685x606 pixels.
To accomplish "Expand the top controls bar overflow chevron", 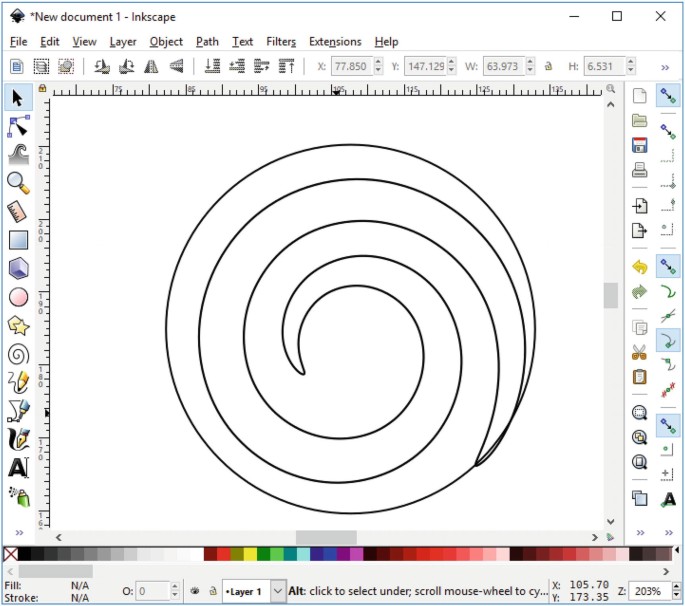I will (665, 67).
